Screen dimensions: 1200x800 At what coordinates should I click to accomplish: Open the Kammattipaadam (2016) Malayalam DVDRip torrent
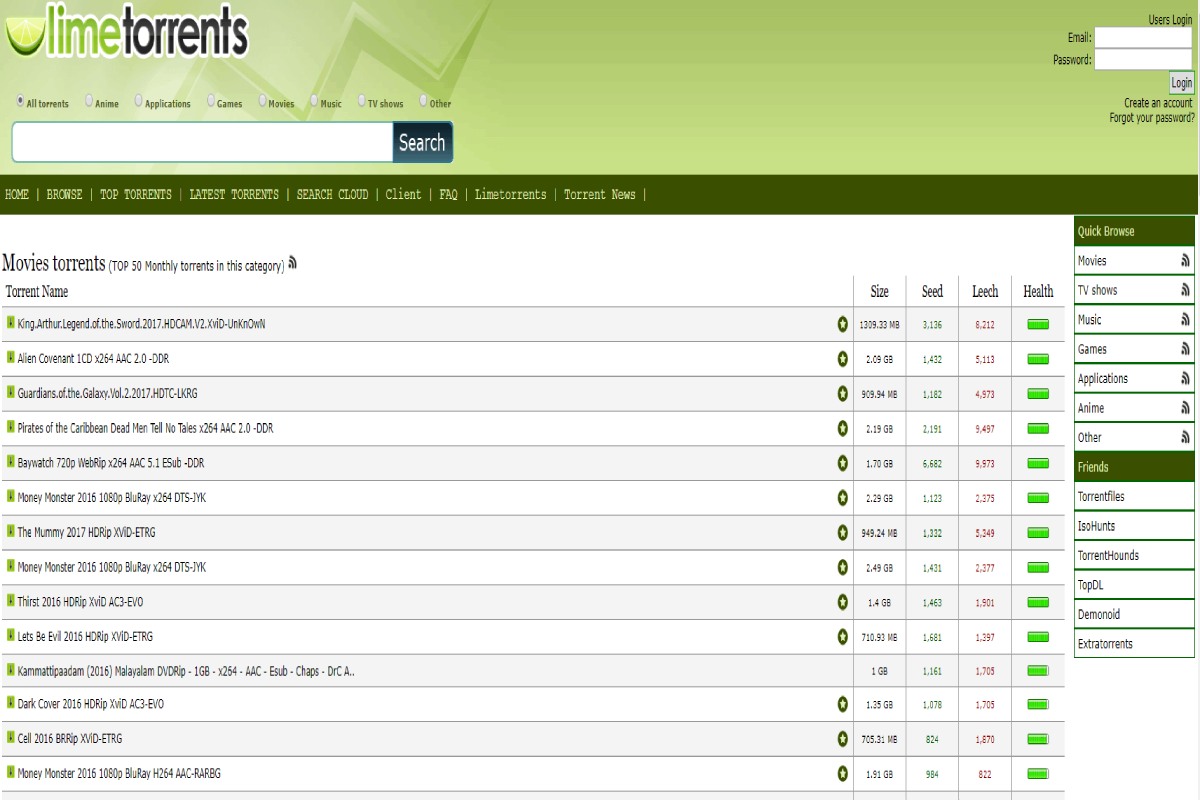pyautogui.click(x=186, y=671)
